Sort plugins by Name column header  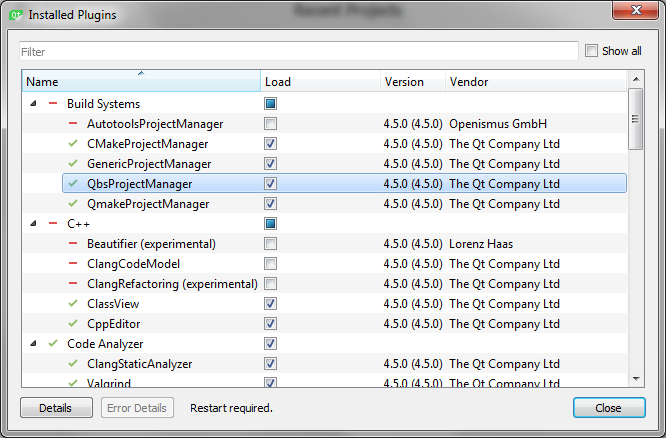pos(140,82)
